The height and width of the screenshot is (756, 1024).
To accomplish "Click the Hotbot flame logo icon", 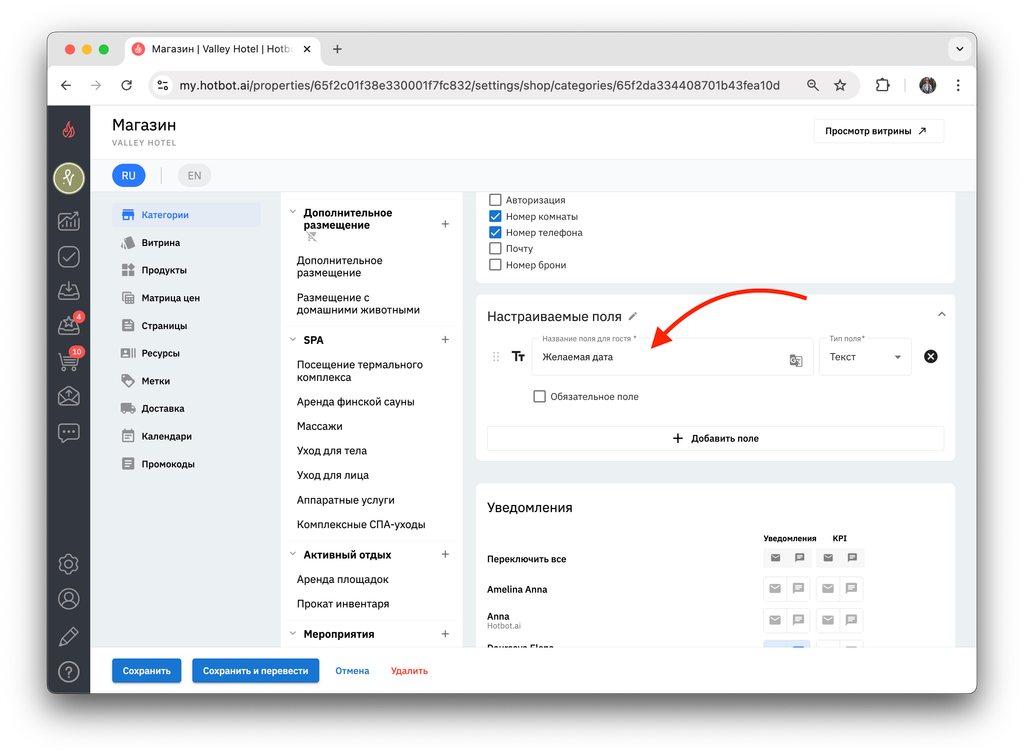I will tap(69, 130).
